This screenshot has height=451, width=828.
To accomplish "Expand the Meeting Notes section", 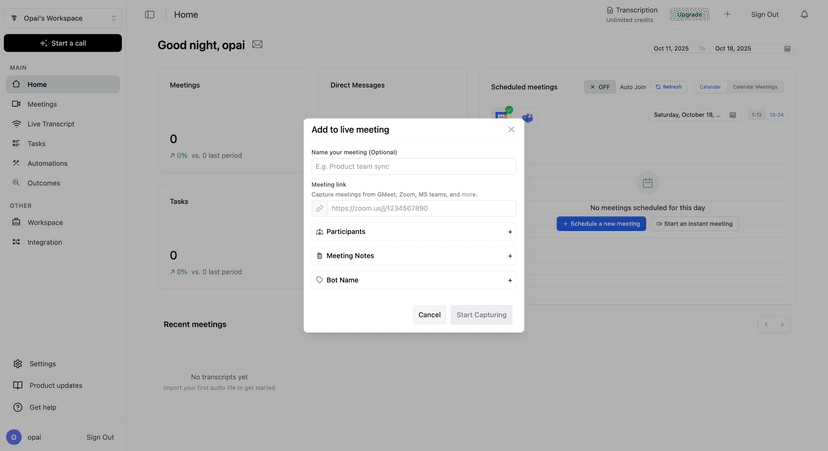I will (413, 256).
